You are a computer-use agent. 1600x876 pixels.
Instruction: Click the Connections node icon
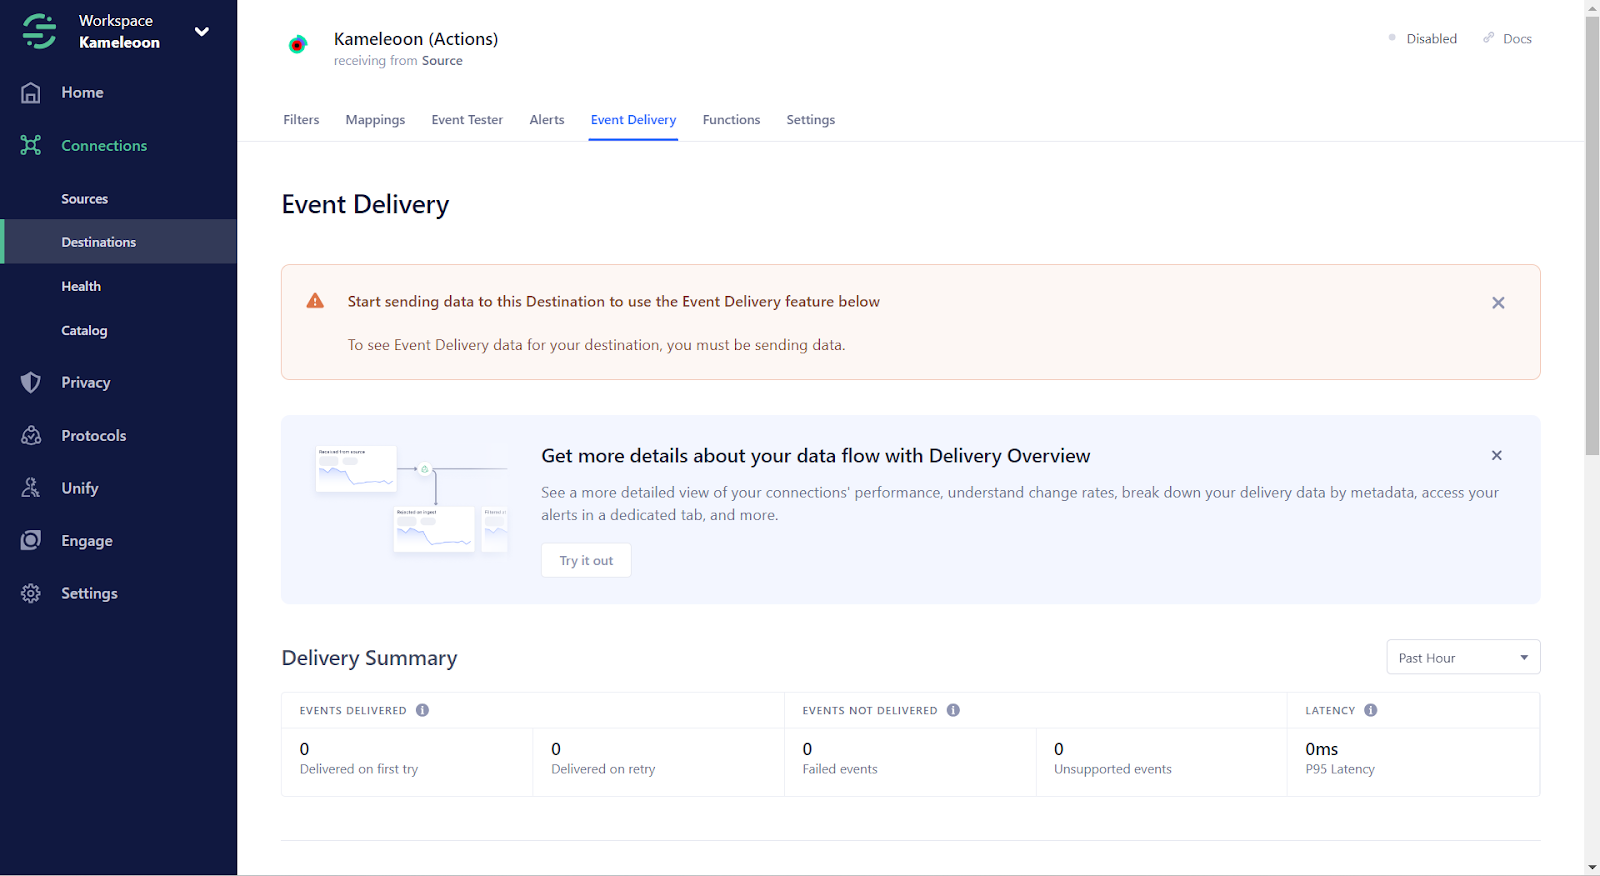pyautogui.click(x=31, y=146)
